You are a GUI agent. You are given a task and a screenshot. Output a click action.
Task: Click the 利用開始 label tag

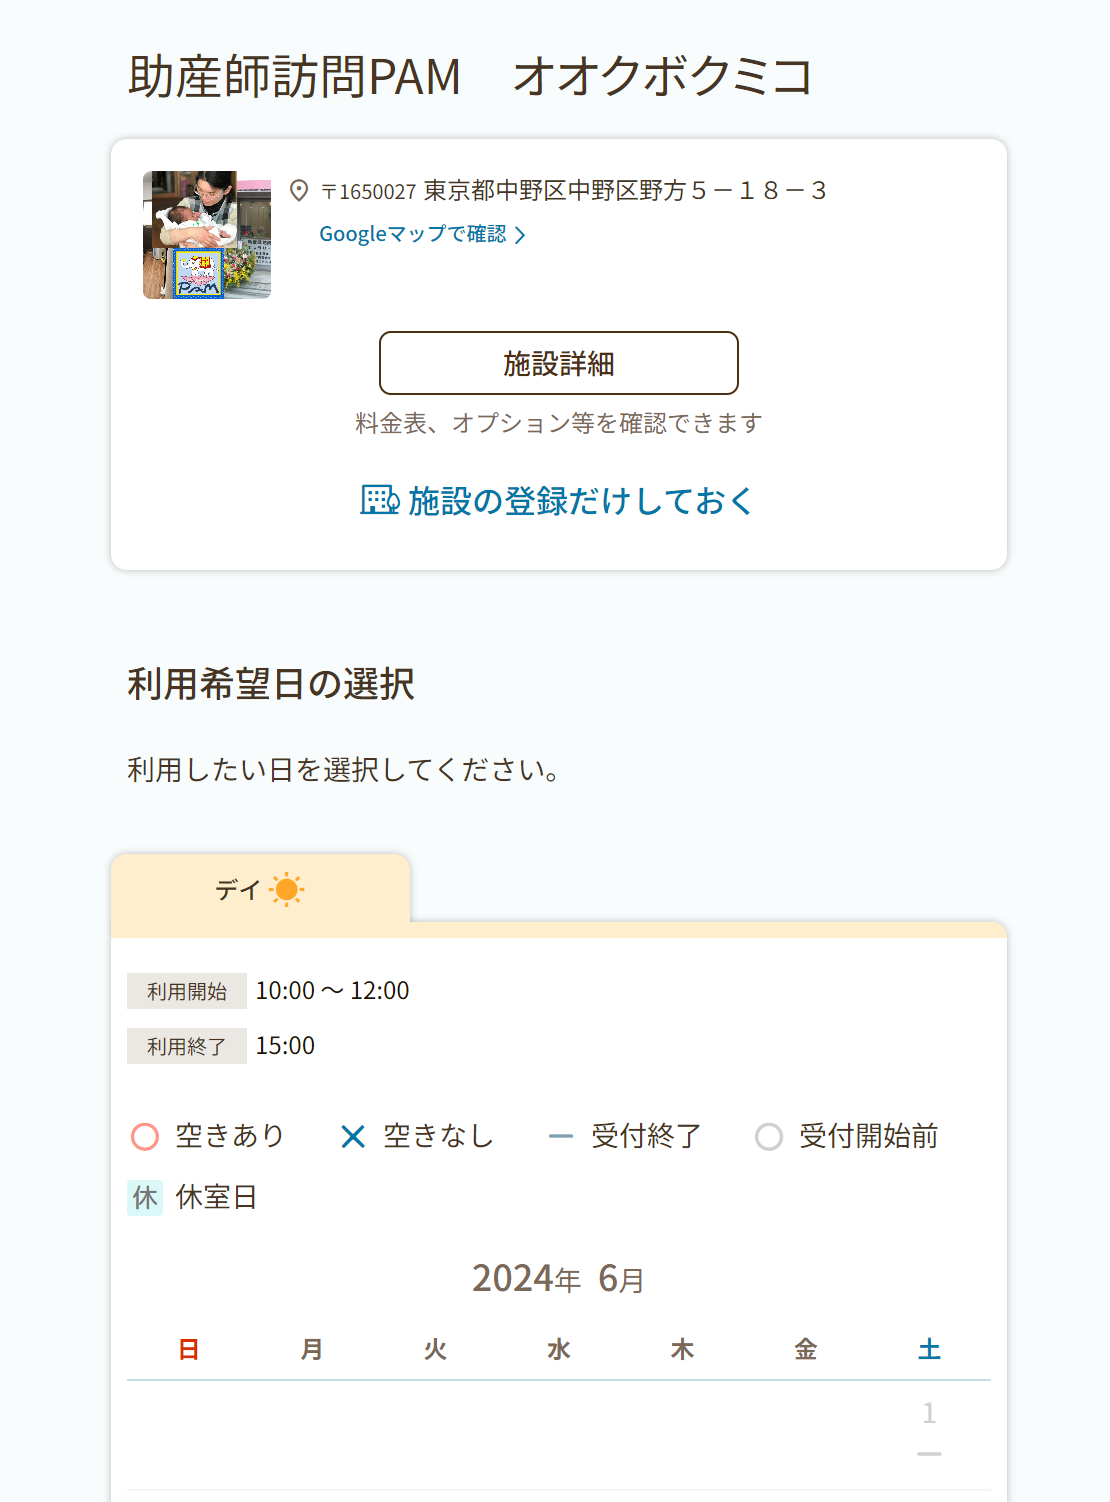point(187,991)
